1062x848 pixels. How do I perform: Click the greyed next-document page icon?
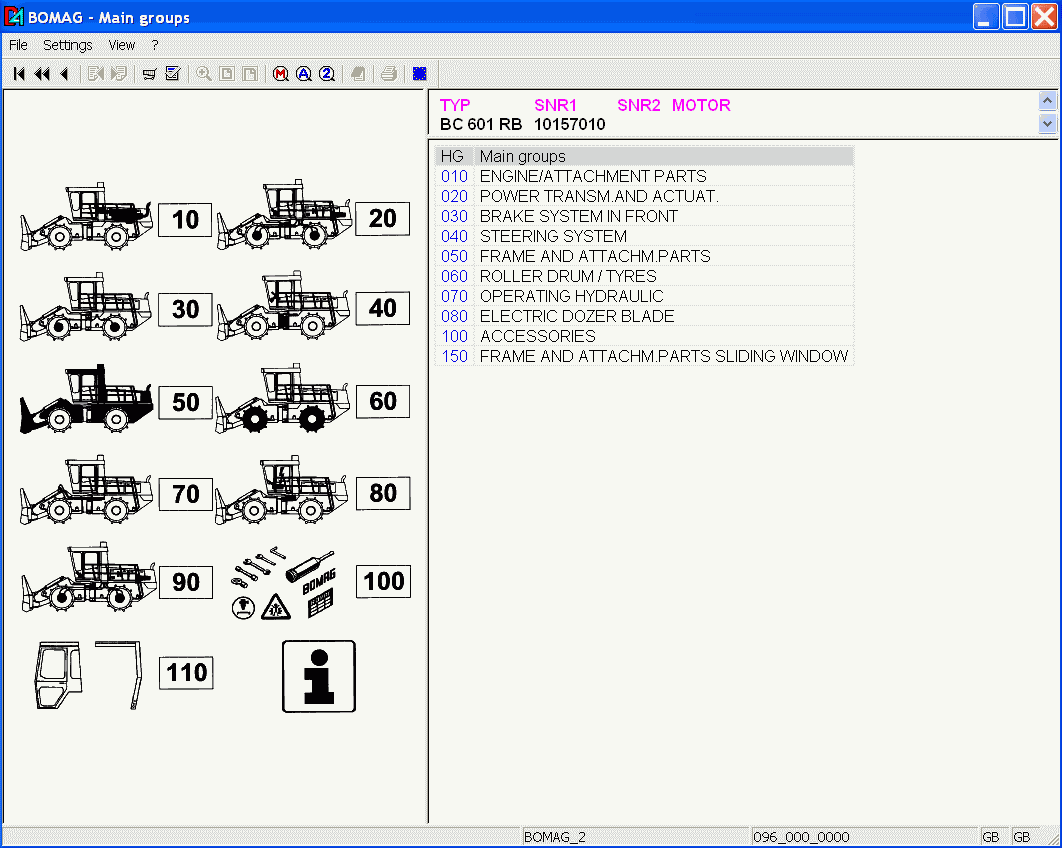pyautogui.click(x=119, y=74)
